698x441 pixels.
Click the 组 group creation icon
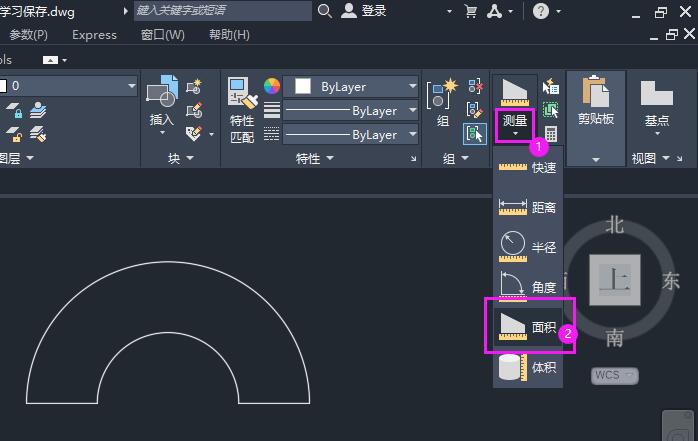coord(442,93)
